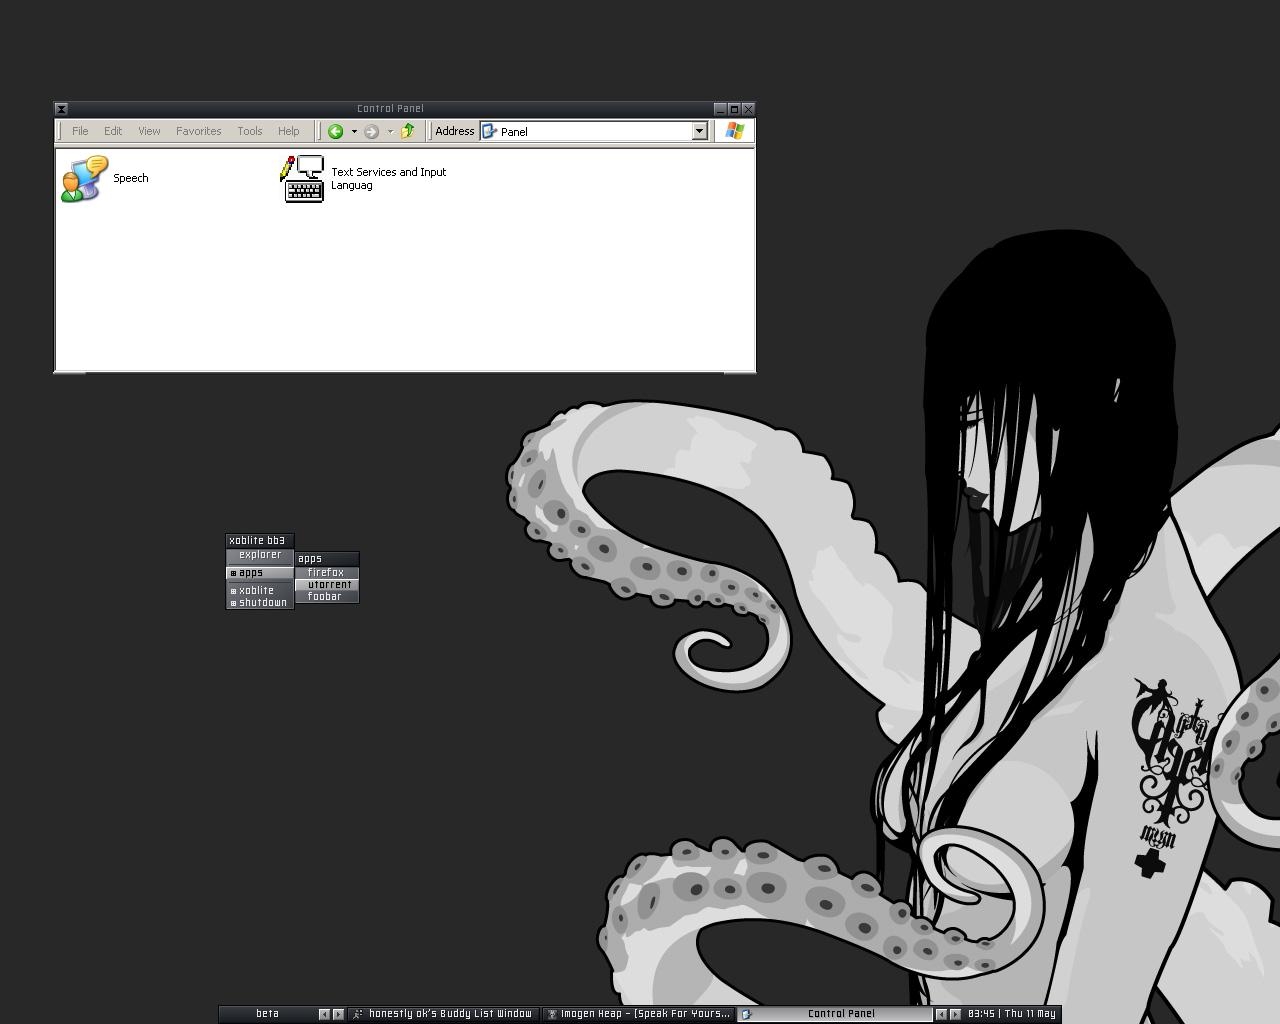The height and width of the screenshot is (1024, 1280).
Task: Open the Back history dropdown arrow
Action: (353, 131)
